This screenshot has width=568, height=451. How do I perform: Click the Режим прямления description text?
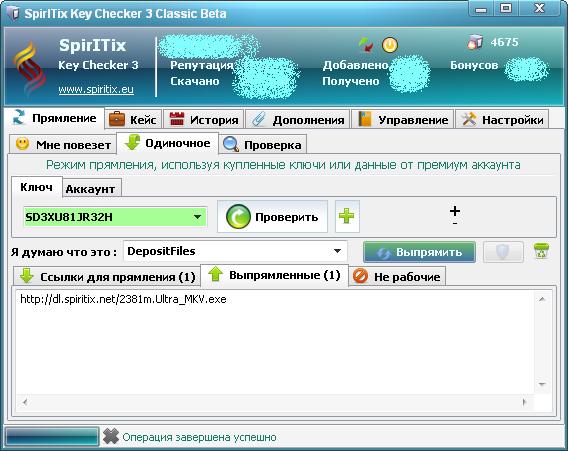[x=283, y=165]
